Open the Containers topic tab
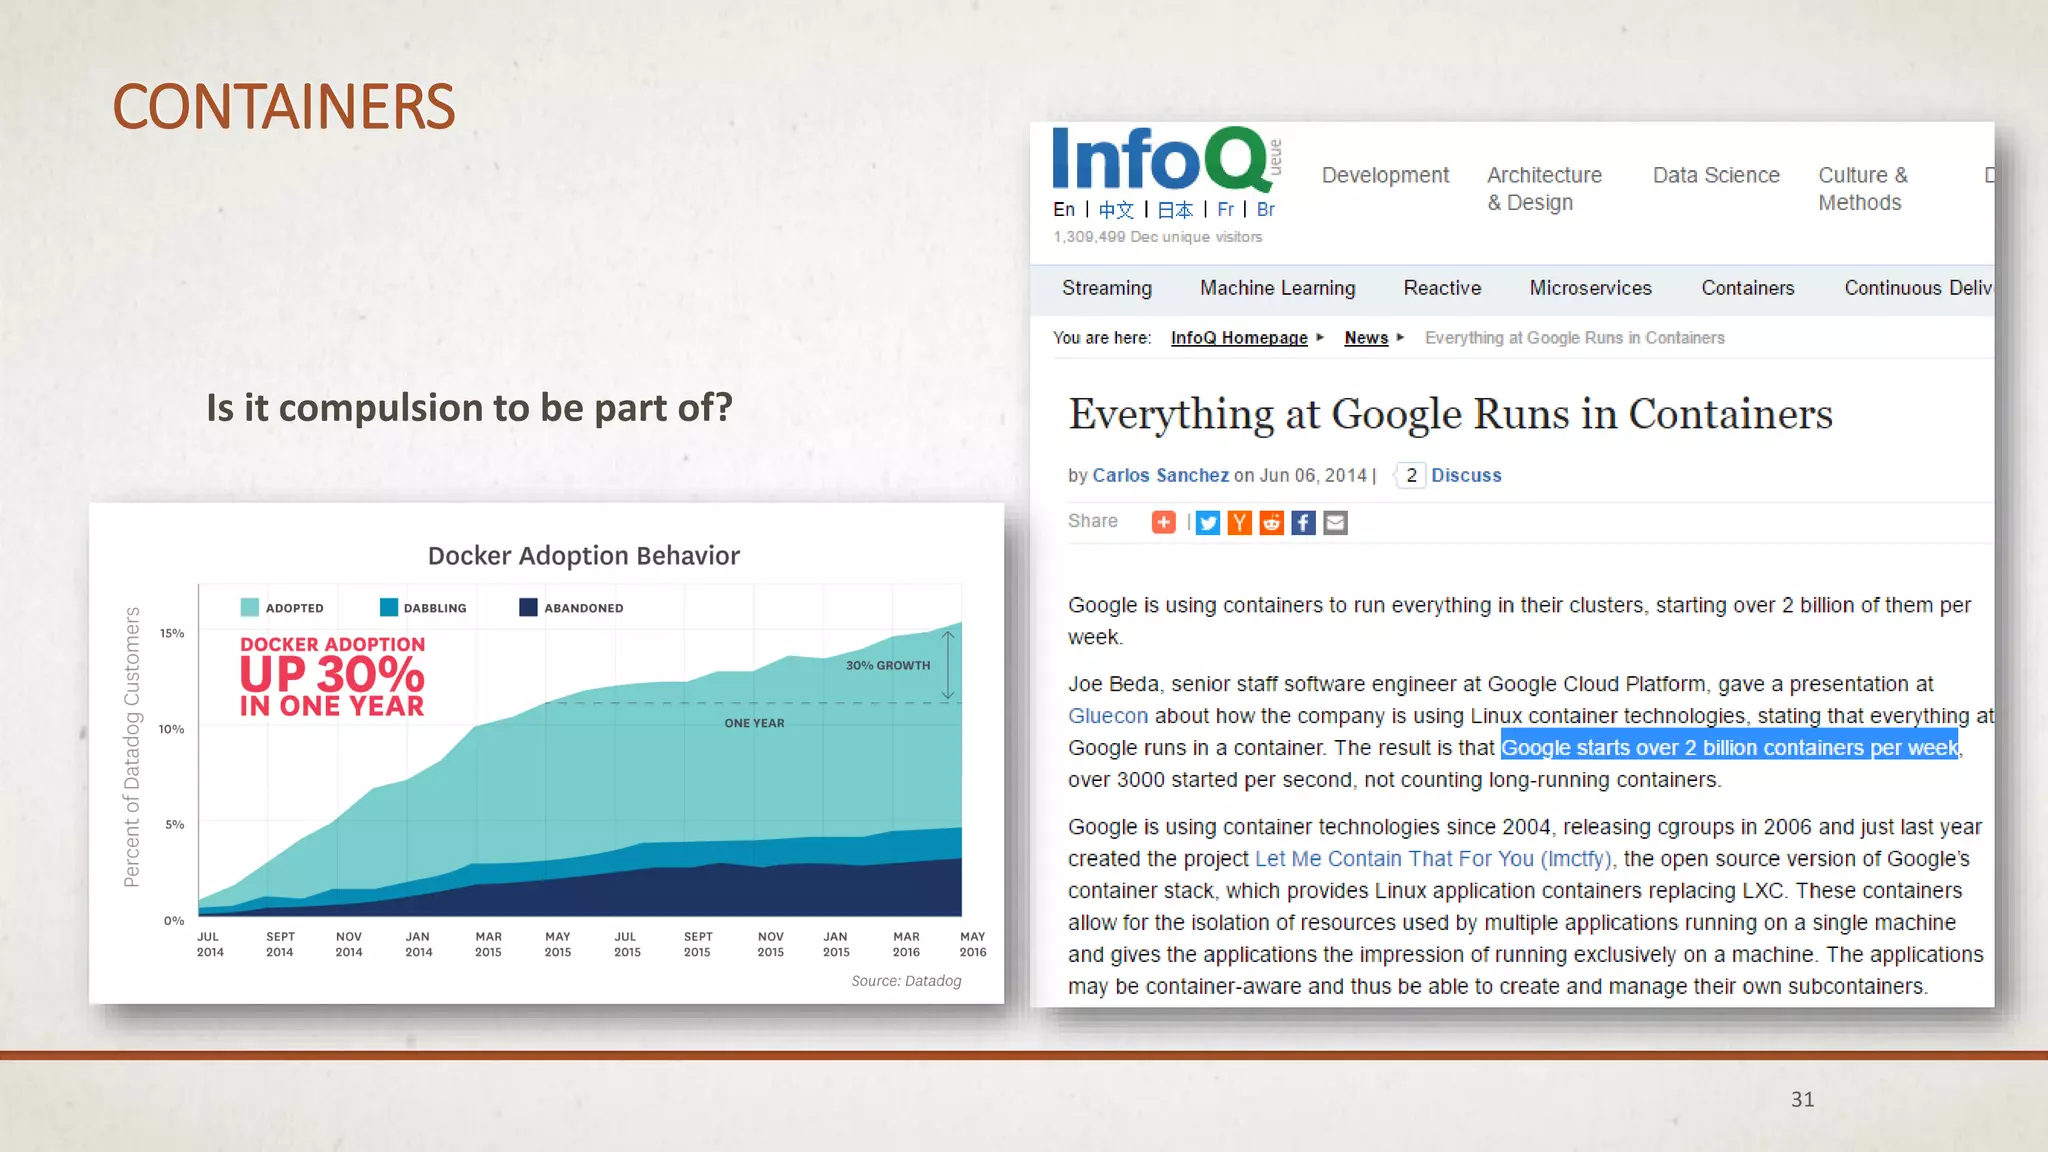2048x1152 pixels. [x=1747, y=288]
